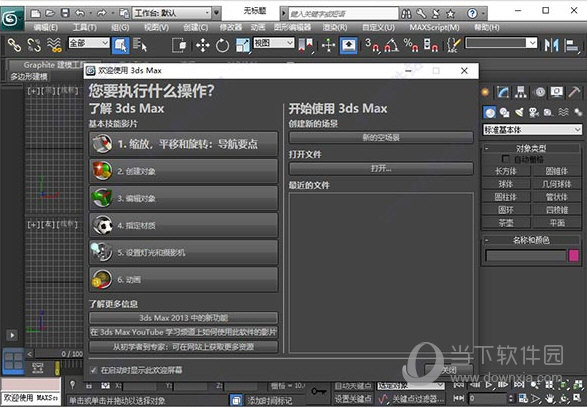Collapse the 对象类型 rollout
Image resolution: width=587 pixels, height=407 pixels.
click(531, 148)
